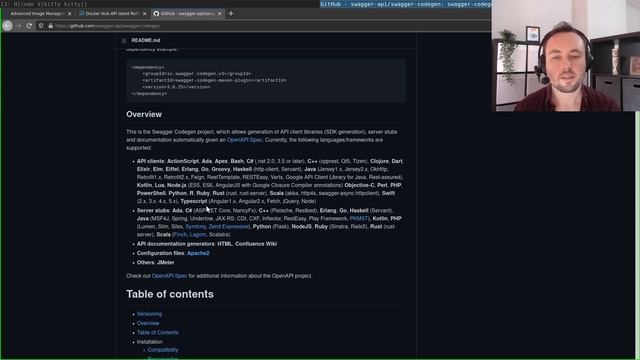
Task: Open the Symfony link
Action: click(x=196, y=227)
